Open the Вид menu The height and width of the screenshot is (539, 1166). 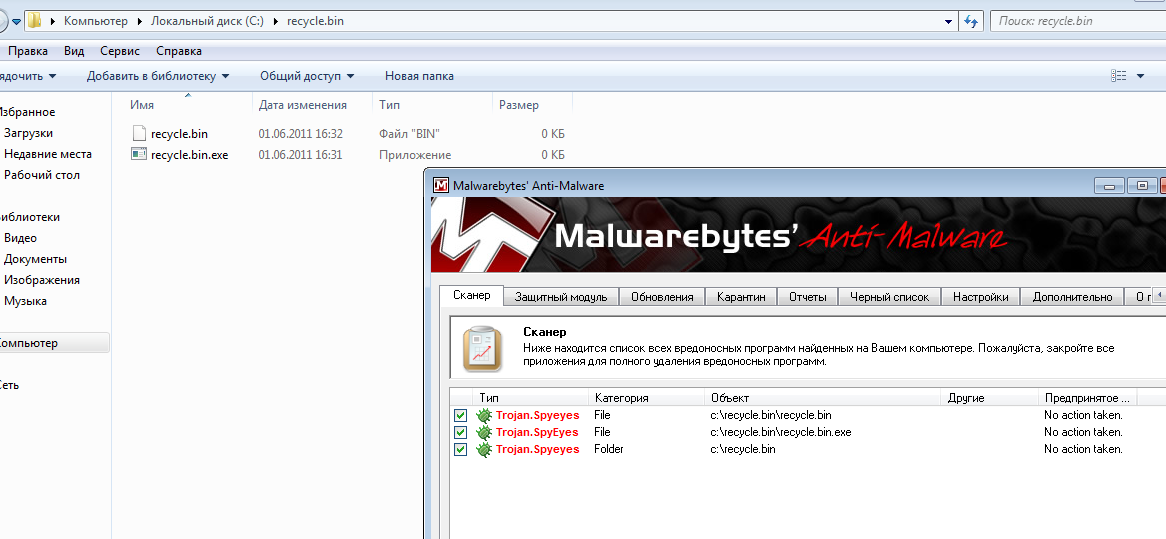(x=74, y=51)
